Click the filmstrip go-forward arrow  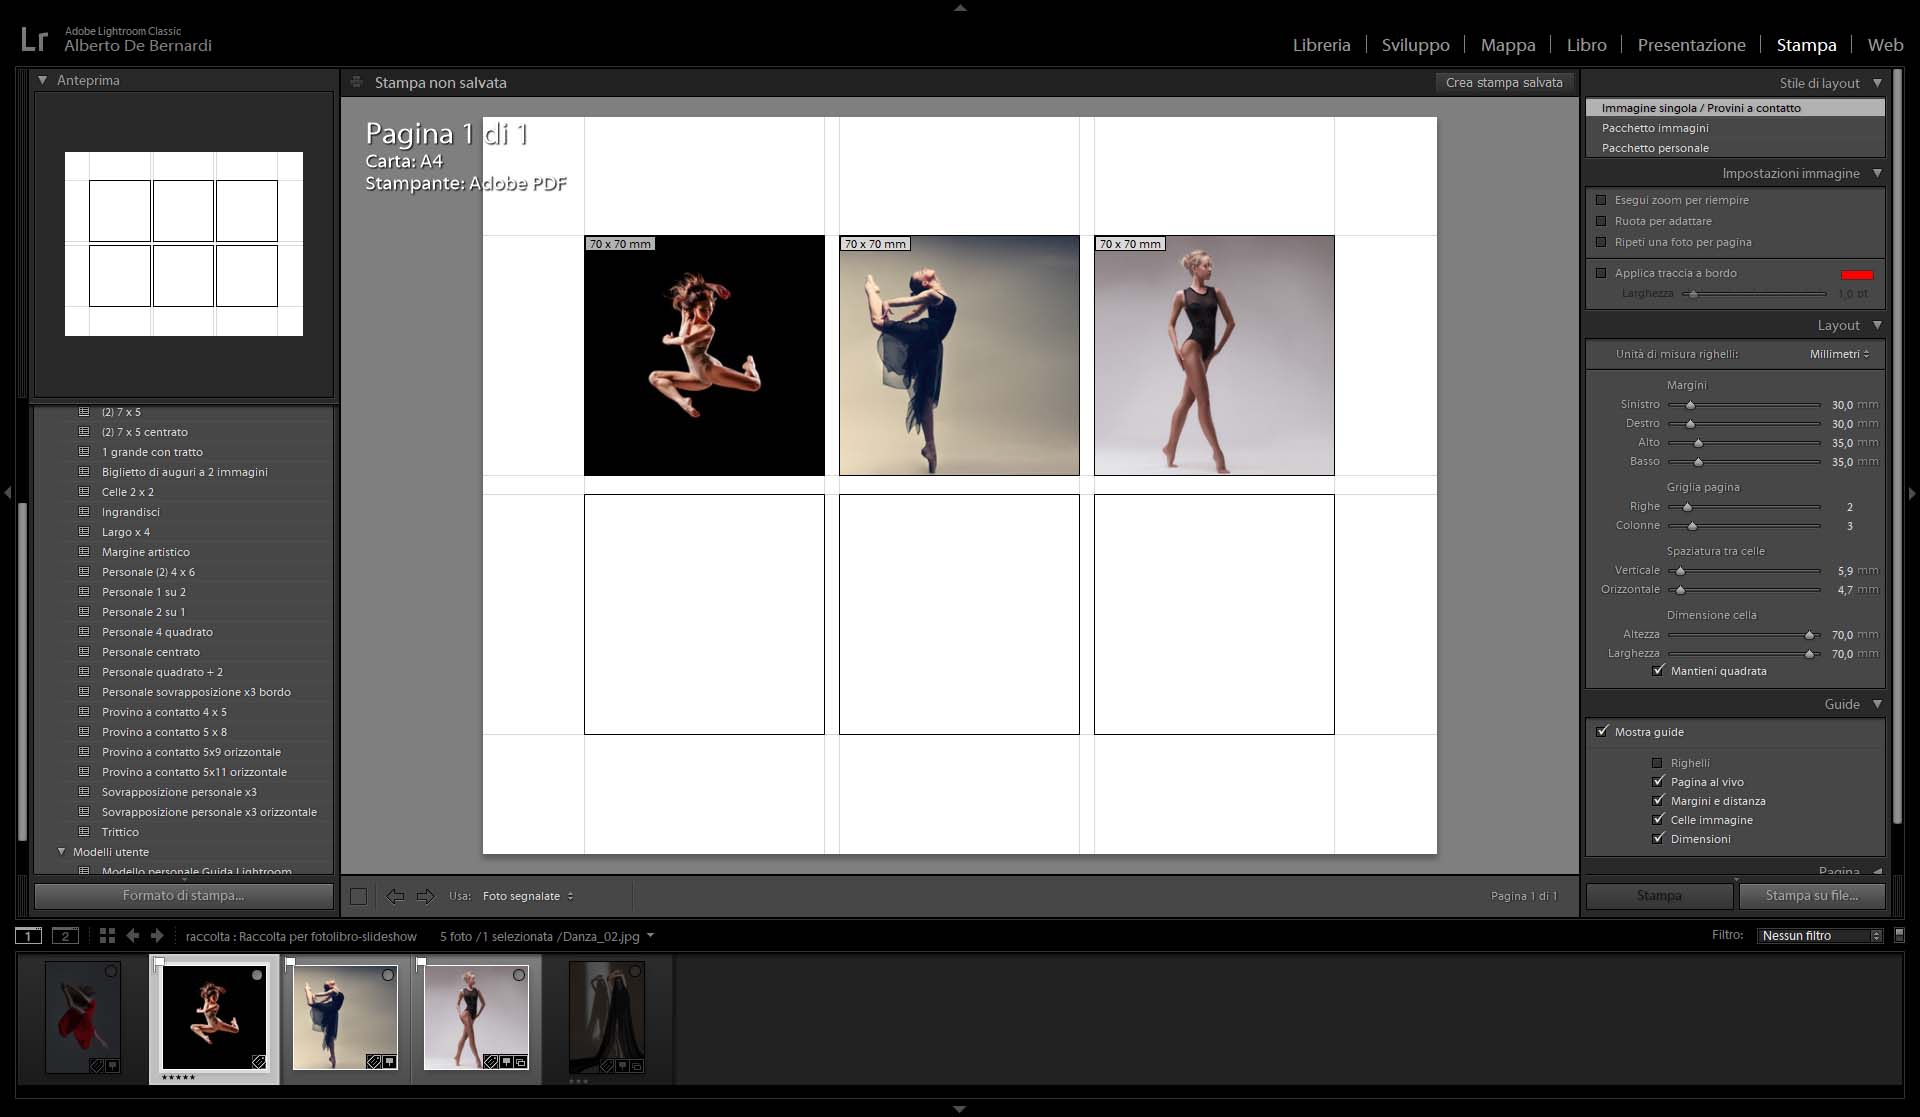[x=157, y=936]
